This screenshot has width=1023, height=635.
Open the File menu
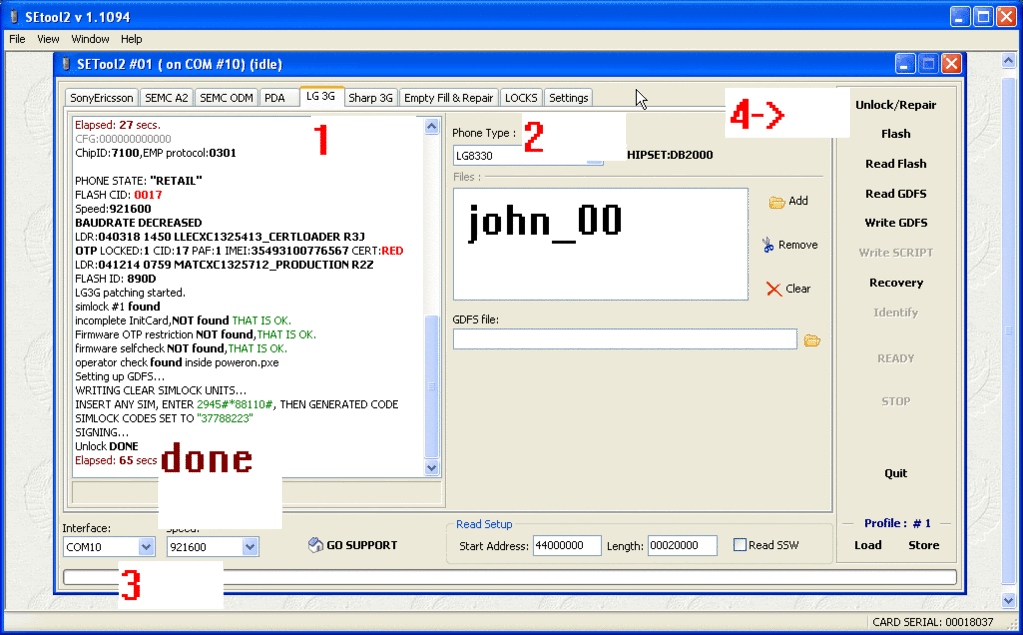click(17, 39)
